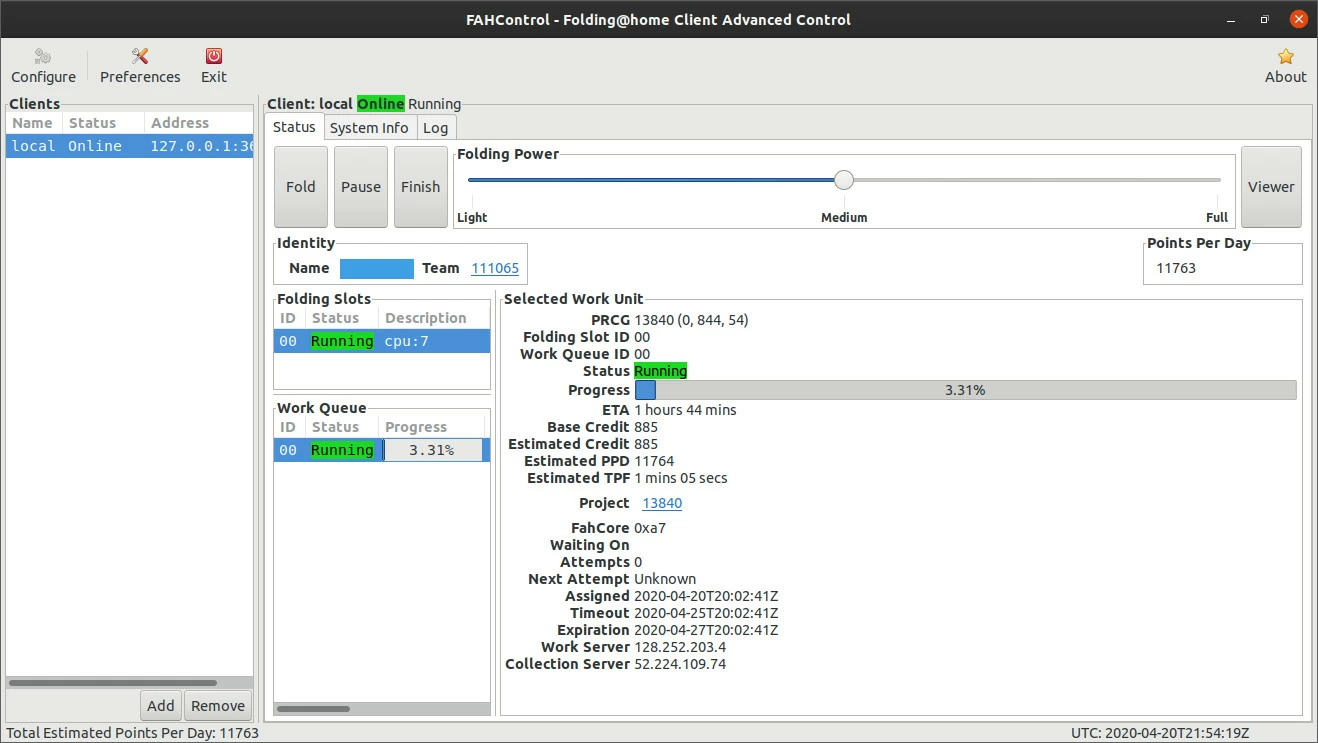Screen dimensions: 1318x743
Task: Switch to the System Info tab
Action: point(369,128)
